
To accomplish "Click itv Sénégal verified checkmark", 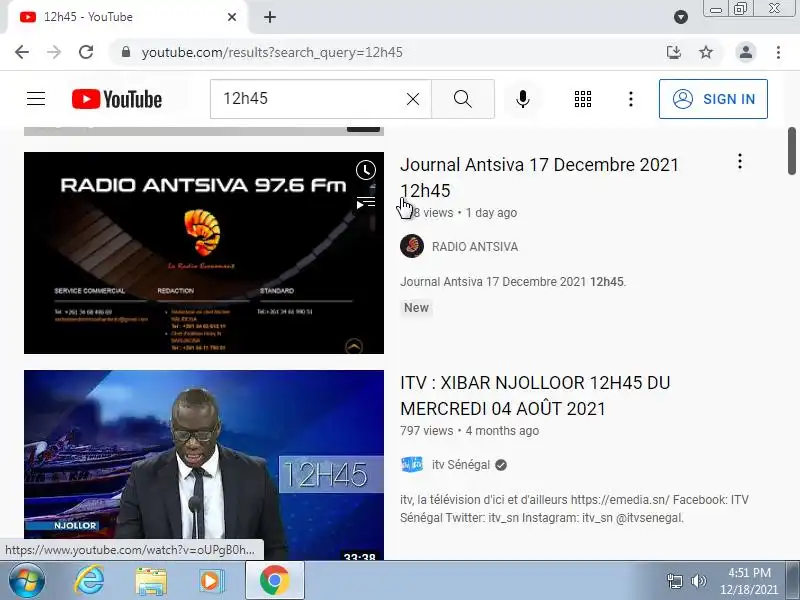I will 501,465.
